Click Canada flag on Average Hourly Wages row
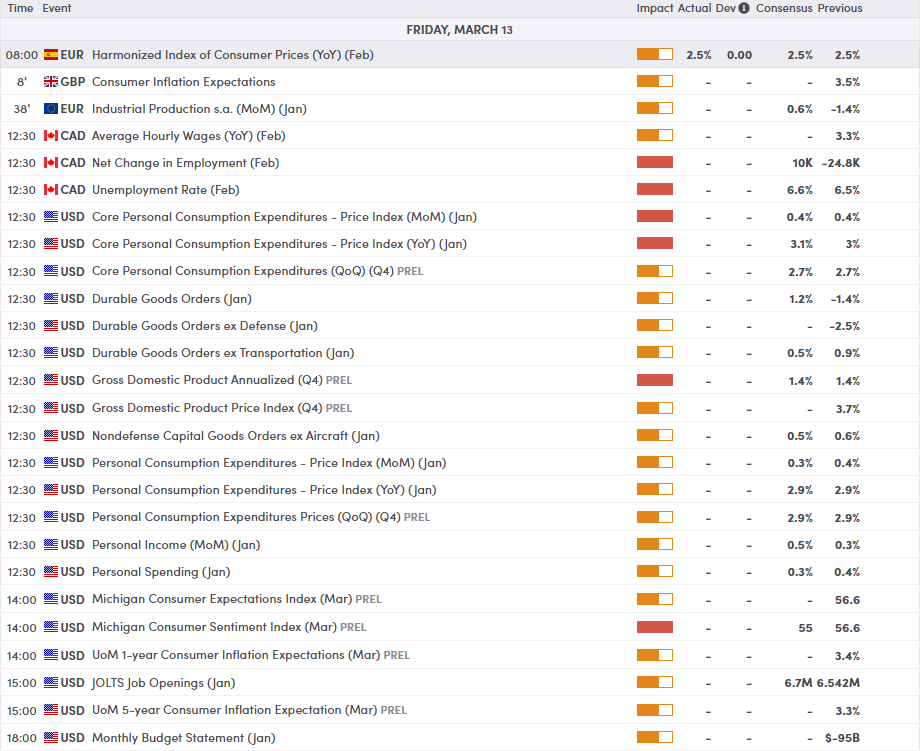 click(51, 136)
